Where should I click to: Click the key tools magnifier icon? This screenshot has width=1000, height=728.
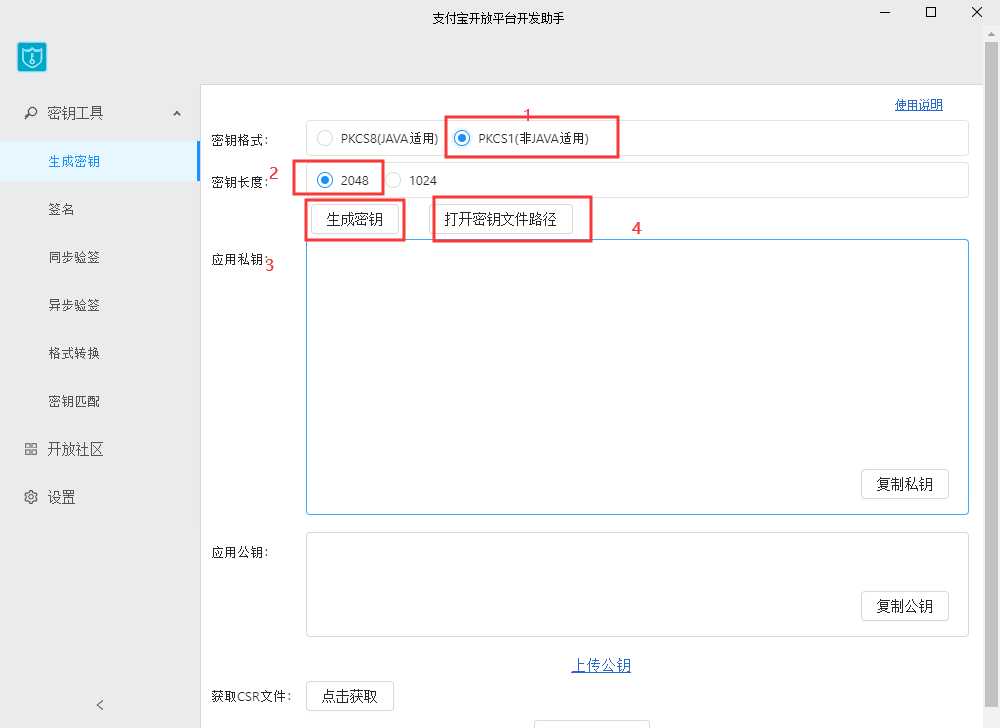click(30, 113)
